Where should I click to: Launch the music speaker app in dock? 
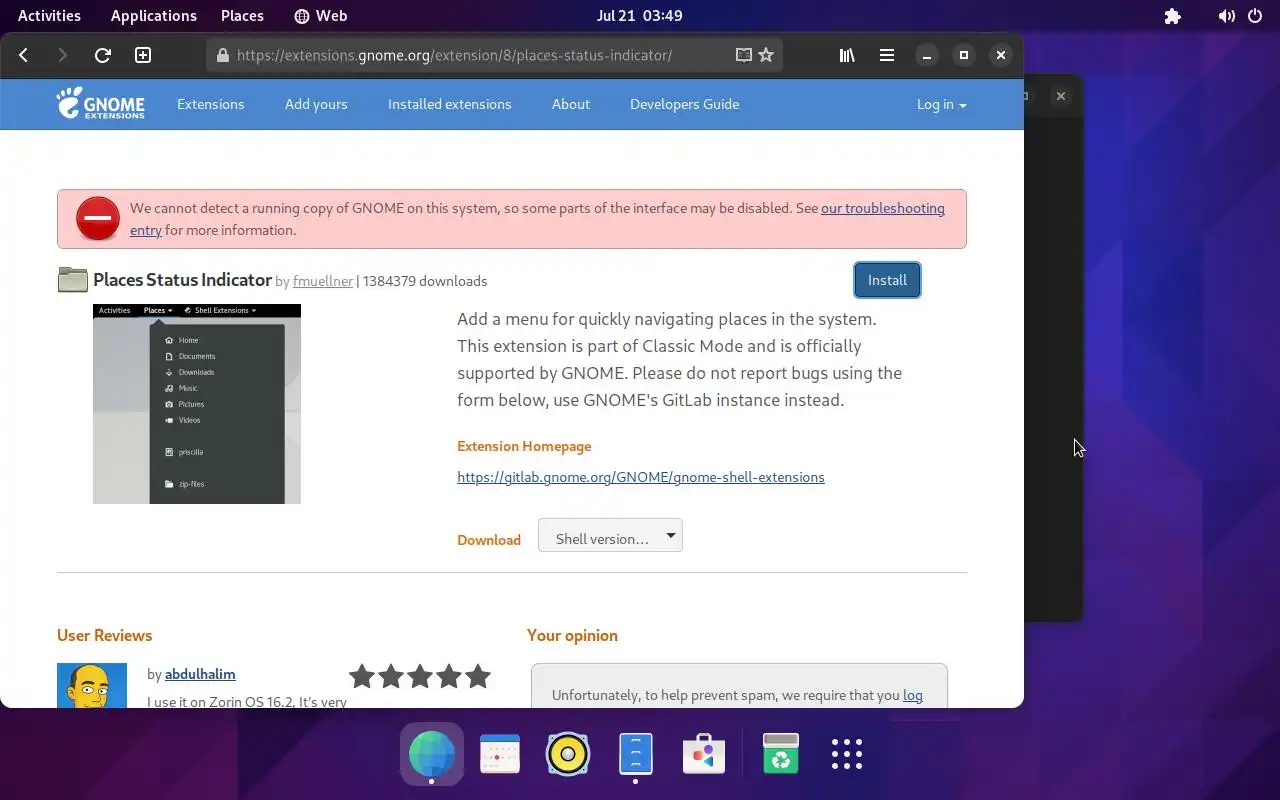(568, 754)
